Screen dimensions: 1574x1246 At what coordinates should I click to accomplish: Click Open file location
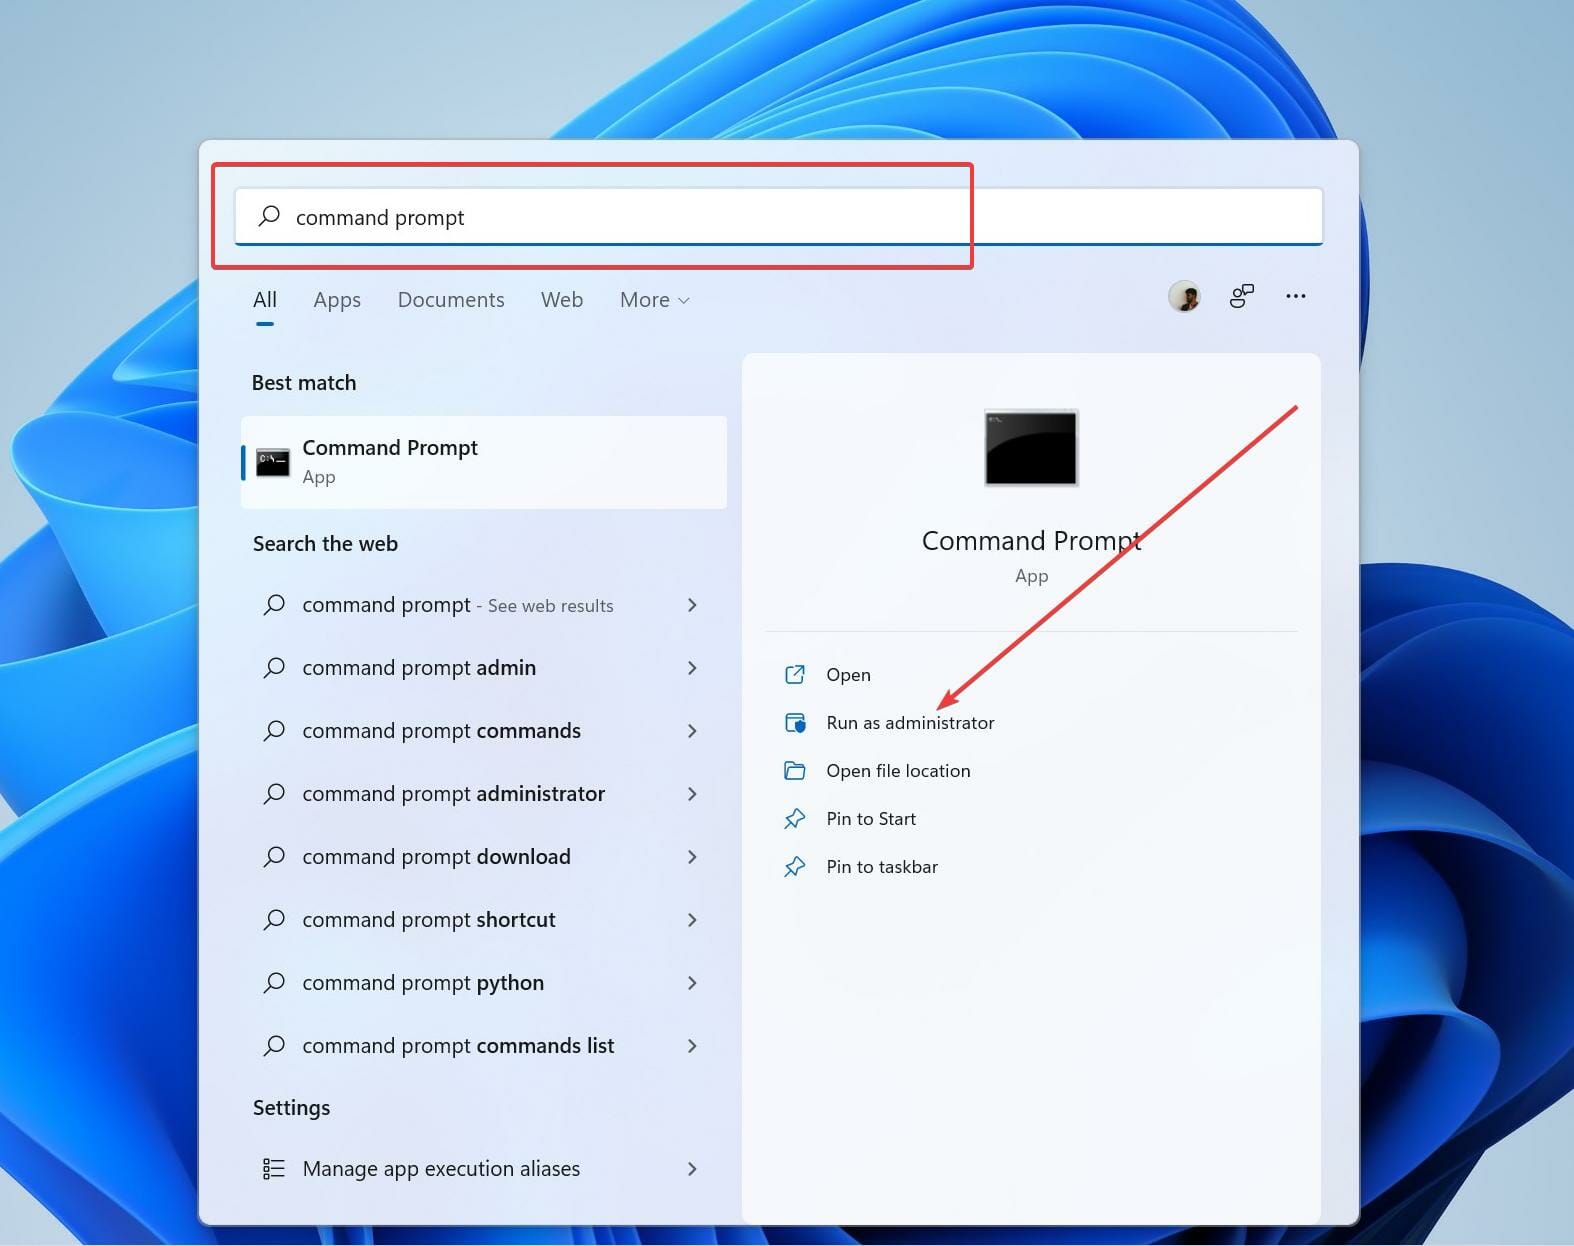pyautogui.click(x=898, y=771)
